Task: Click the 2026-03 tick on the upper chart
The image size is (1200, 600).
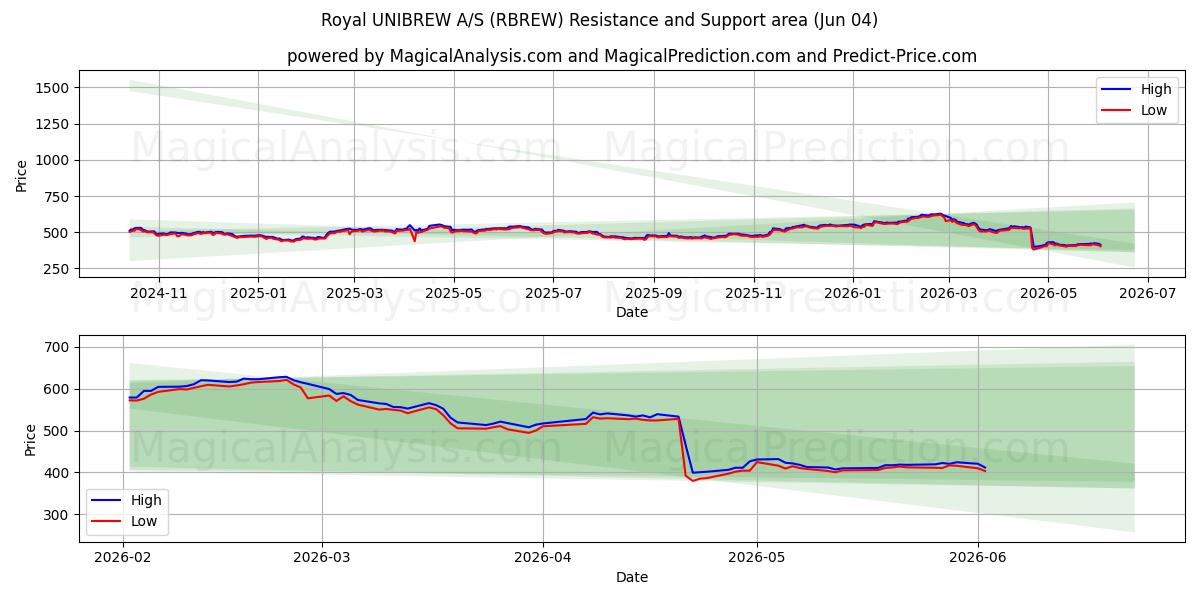Action: (949, 294)
